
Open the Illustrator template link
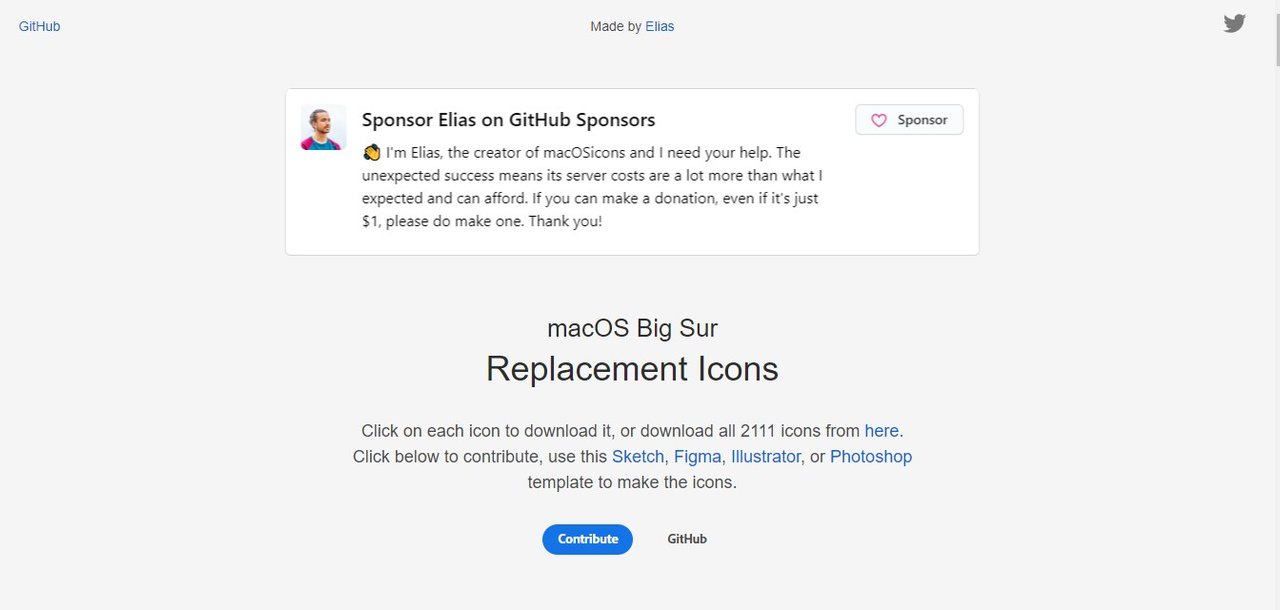766,457
